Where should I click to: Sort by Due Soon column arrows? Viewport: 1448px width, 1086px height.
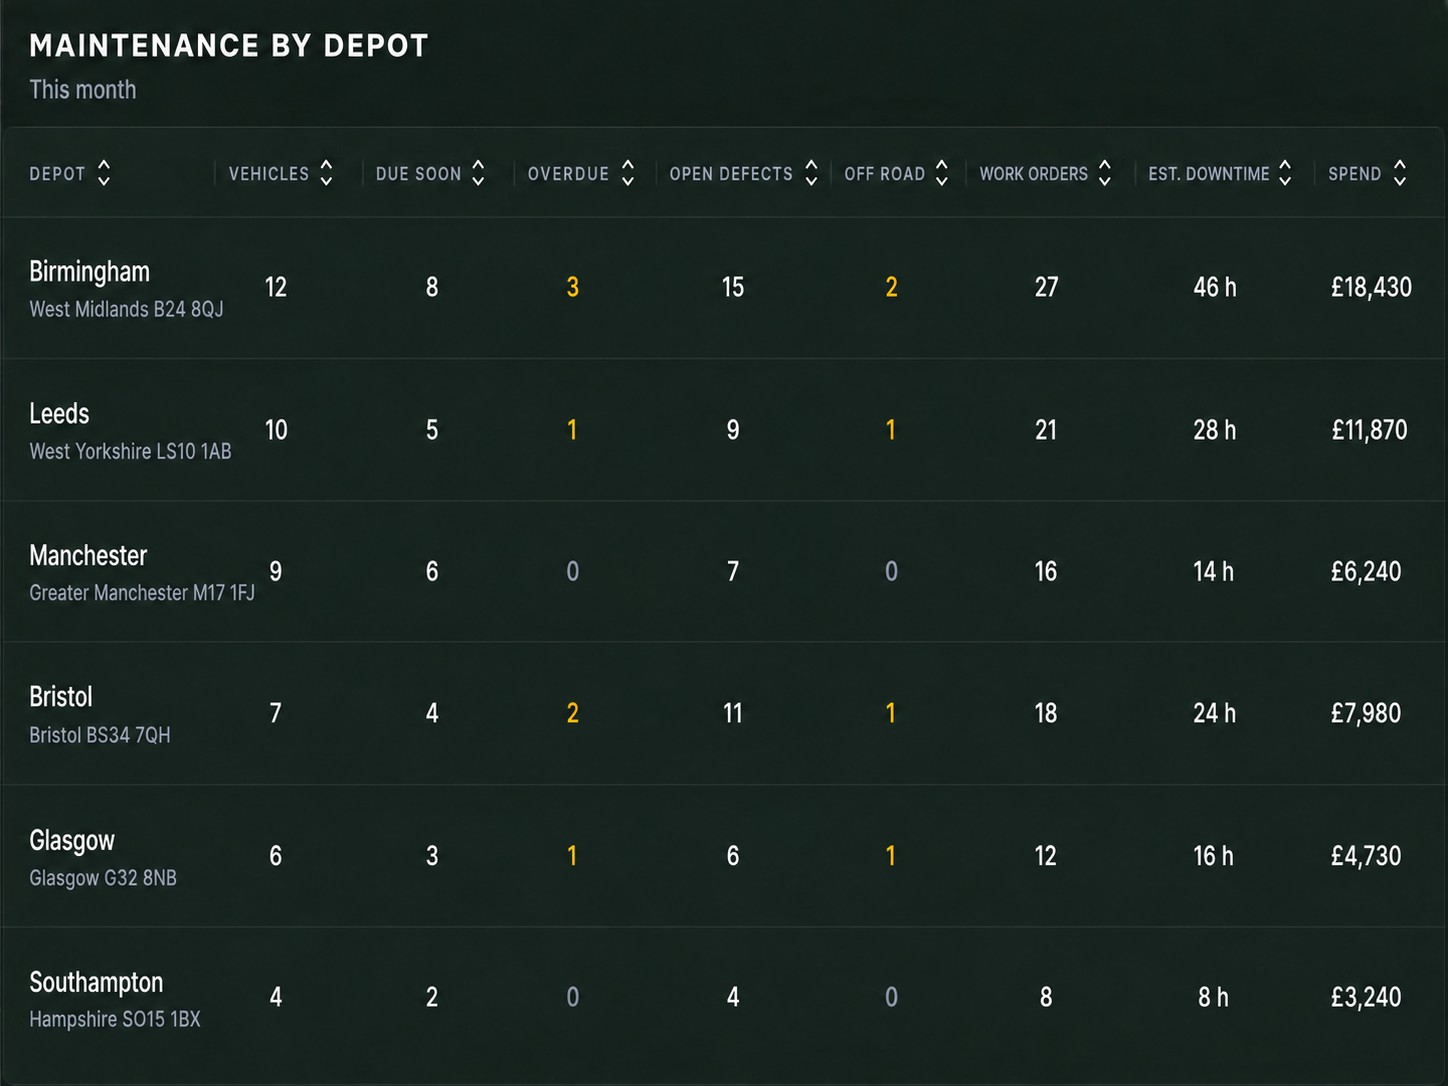(478, 173)
